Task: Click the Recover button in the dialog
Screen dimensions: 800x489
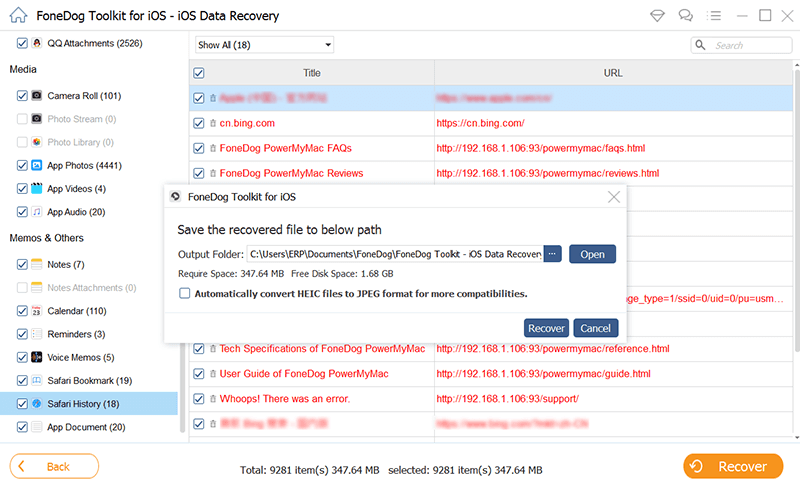Action: 546,328
